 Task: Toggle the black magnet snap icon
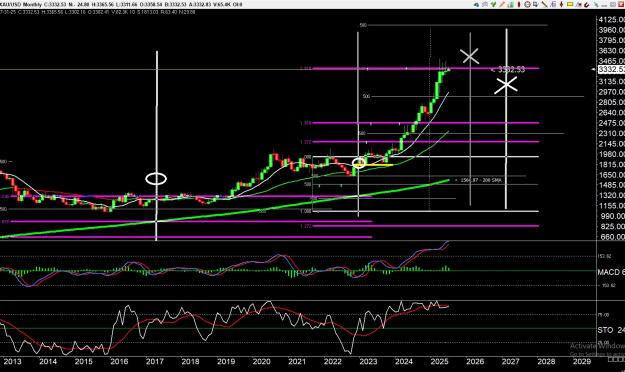587,5
